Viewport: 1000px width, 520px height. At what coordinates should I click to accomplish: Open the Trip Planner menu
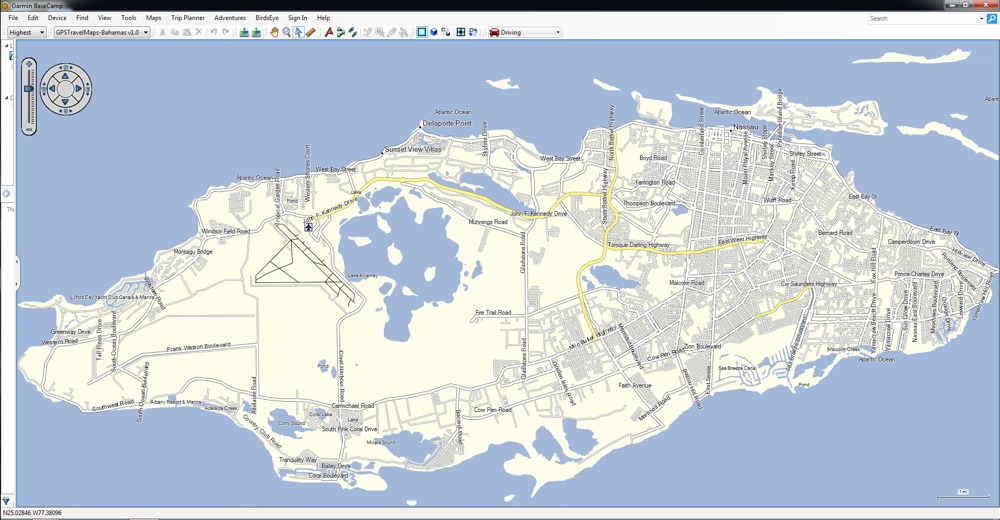coord(188,18)
